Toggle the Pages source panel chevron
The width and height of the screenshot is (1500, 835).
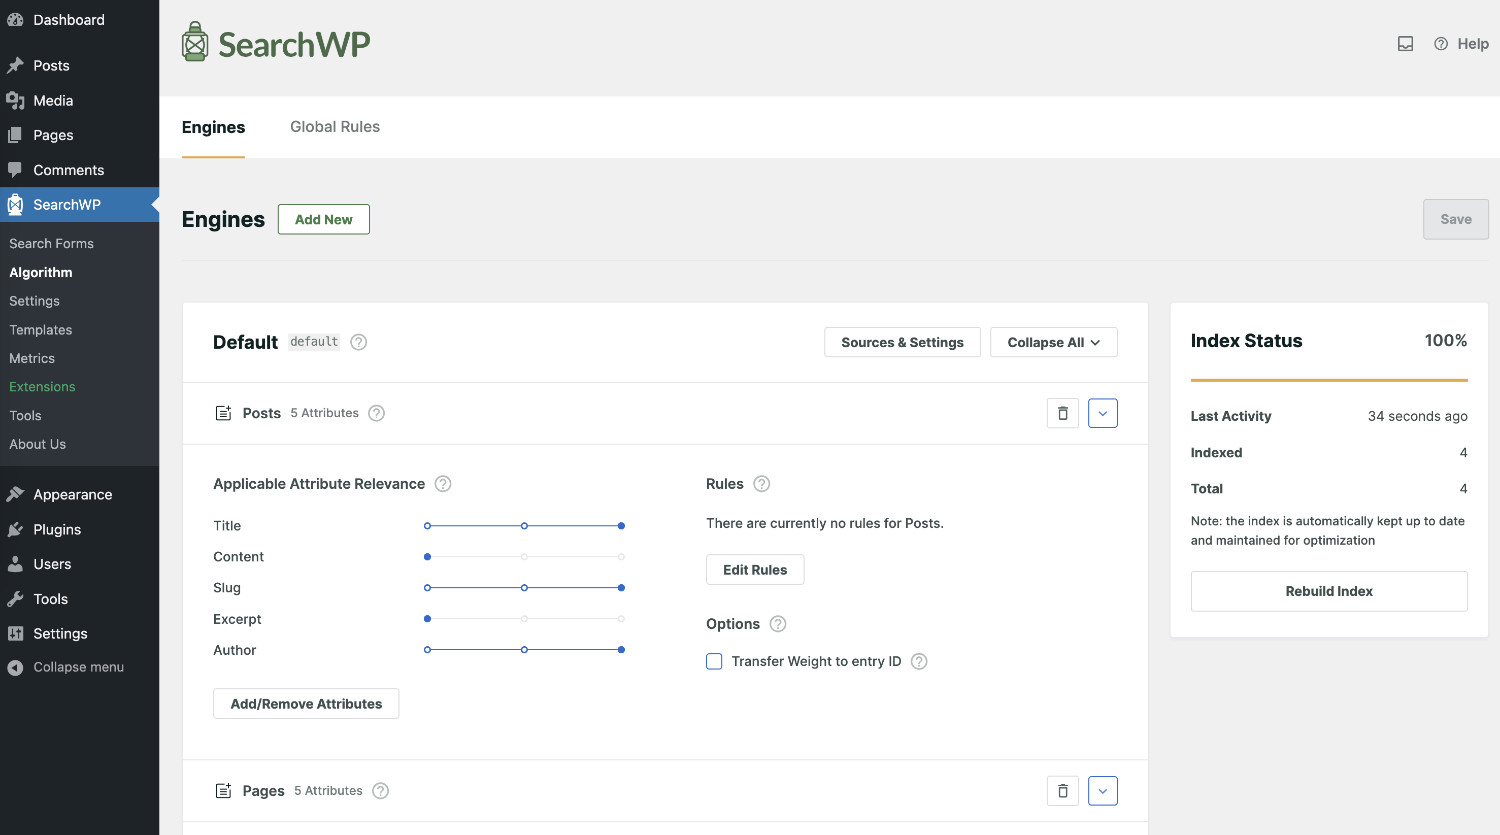(1102, 791)
